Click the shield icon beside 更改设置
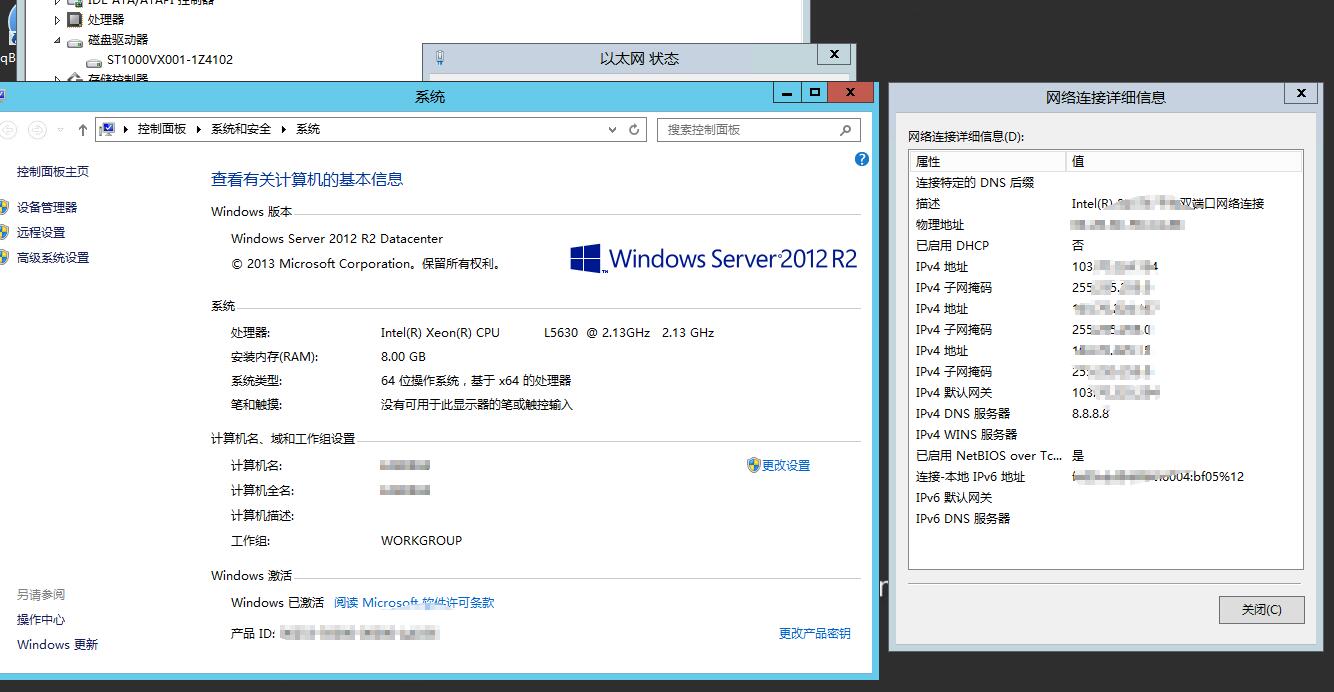This screenshot has width=1334, height=692. (x=754, y=465)
